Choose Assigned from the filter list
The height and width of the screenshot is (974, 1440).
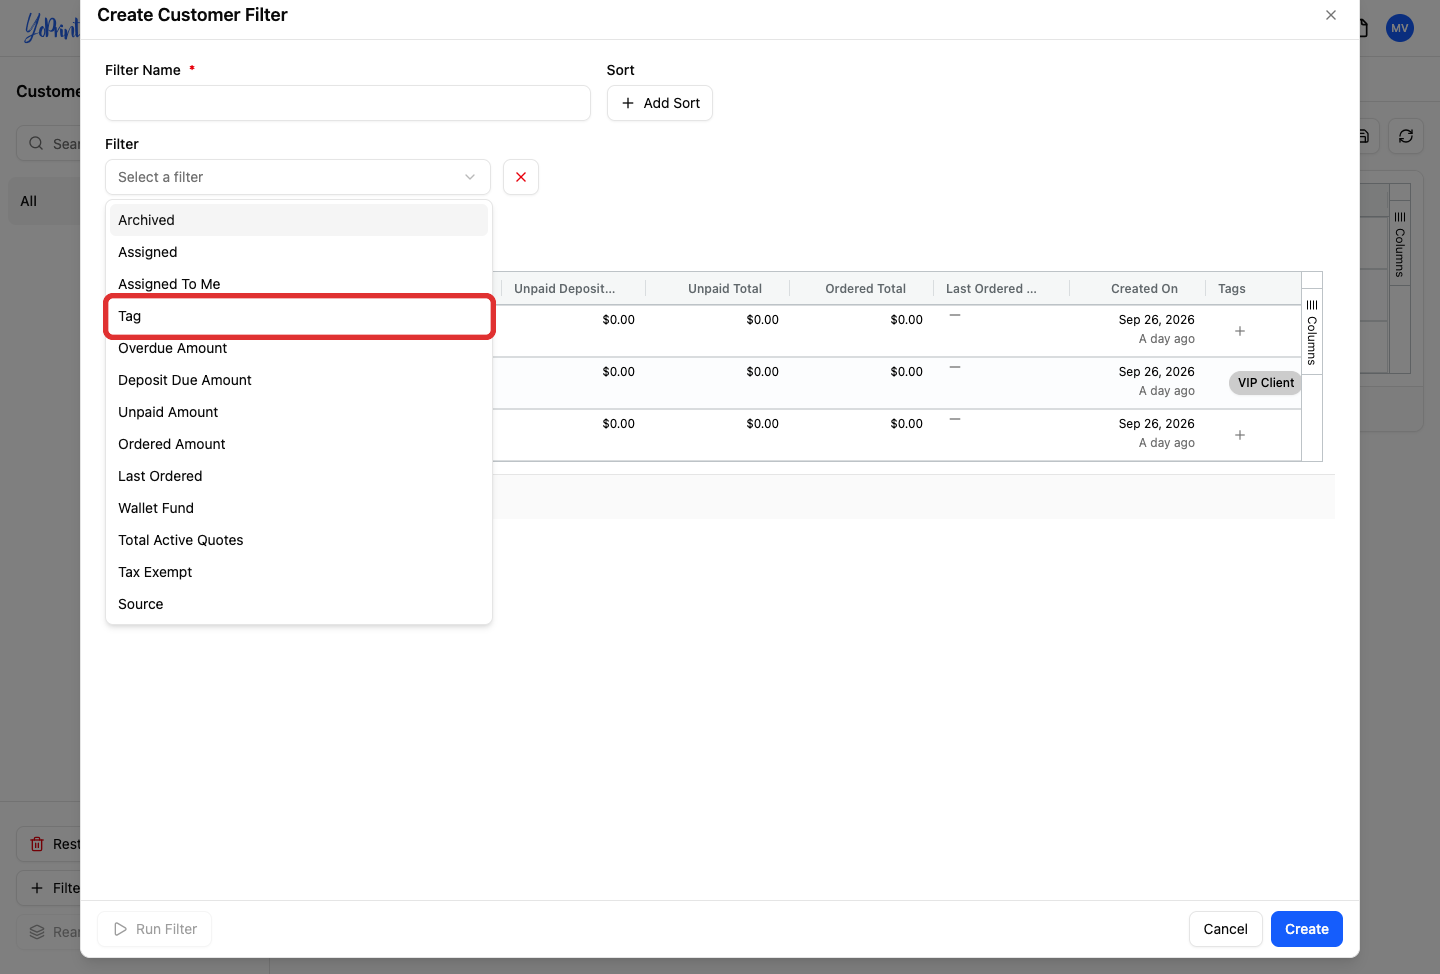tap(299, 252)
